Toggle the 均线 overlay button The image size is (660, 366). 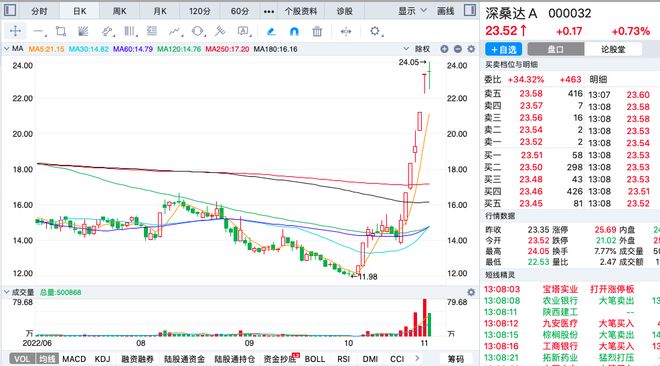click(47, 359)
